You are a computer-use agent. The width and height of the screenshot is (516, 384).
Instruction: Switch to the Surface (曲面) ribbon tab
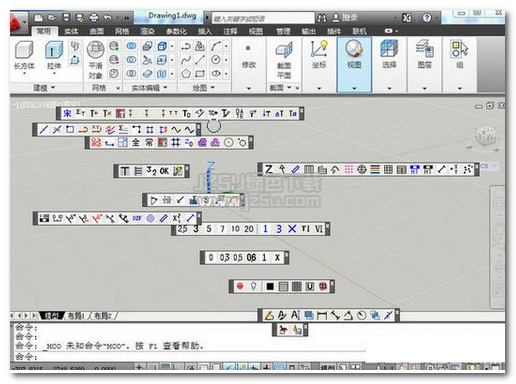tap(97, 31)
